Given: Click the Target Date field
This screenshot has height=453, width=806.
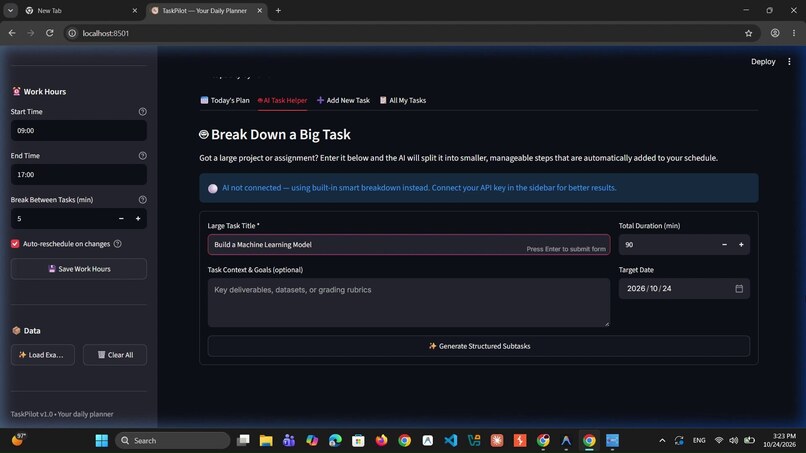Looking at the screenshot, I should (684, 288).
